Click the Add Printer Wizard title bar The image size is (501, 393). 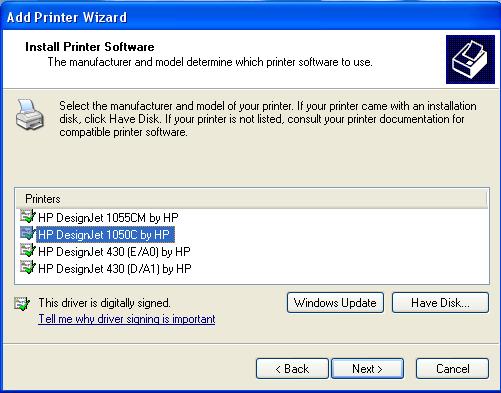click(x=250, y=17)
